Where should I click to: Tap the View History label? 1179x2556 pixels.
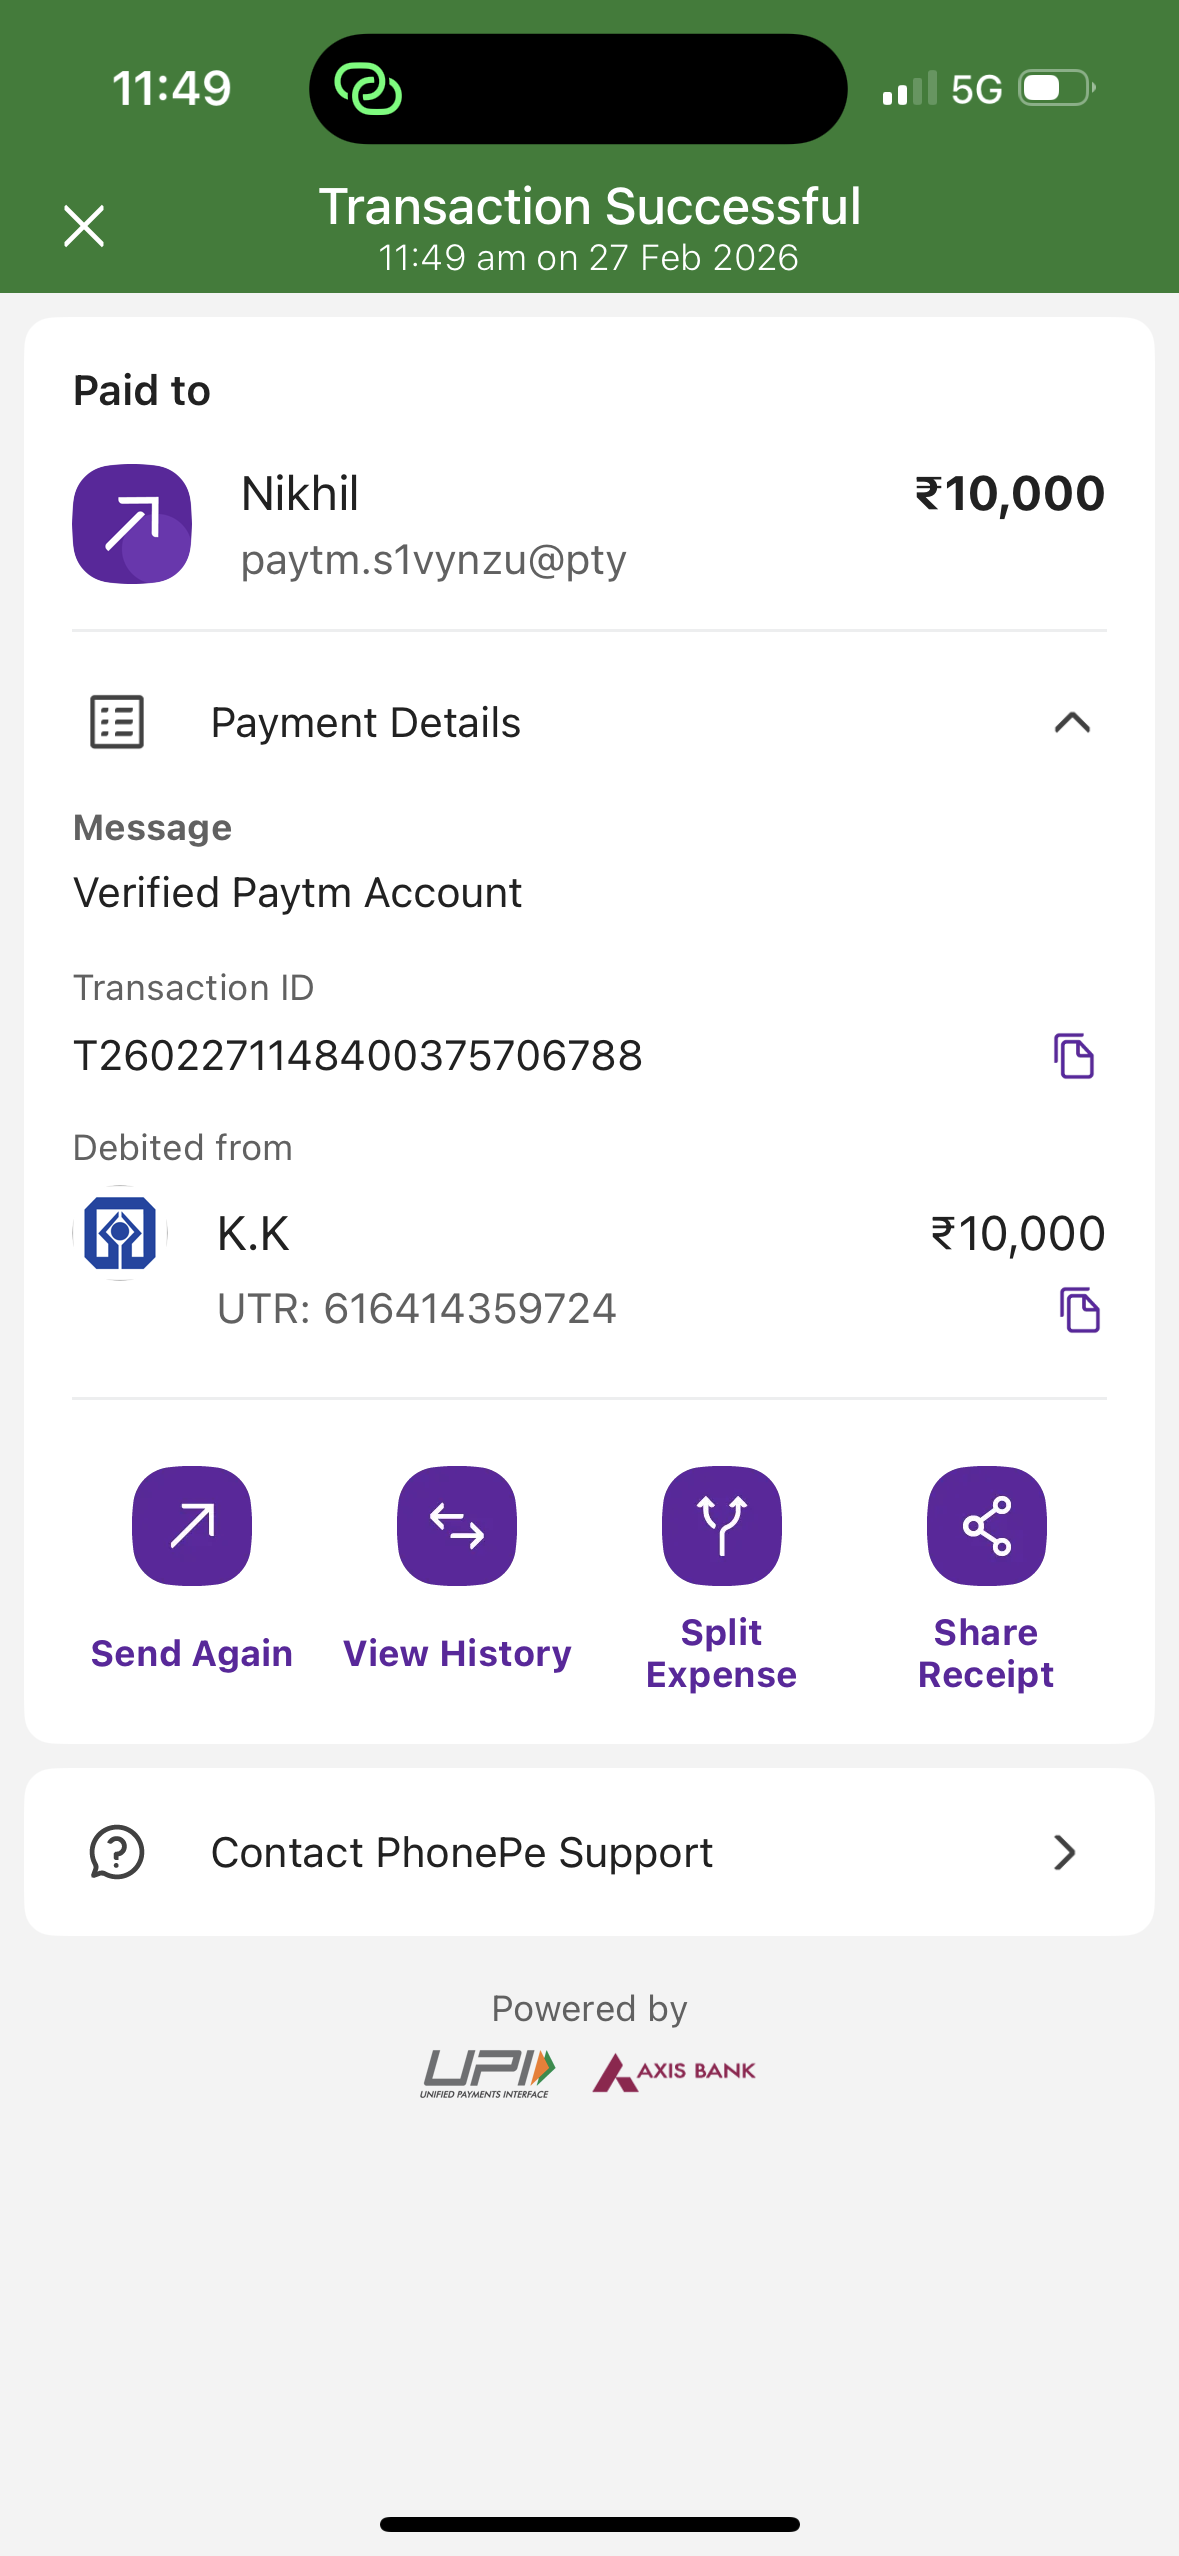(457, 1654)
